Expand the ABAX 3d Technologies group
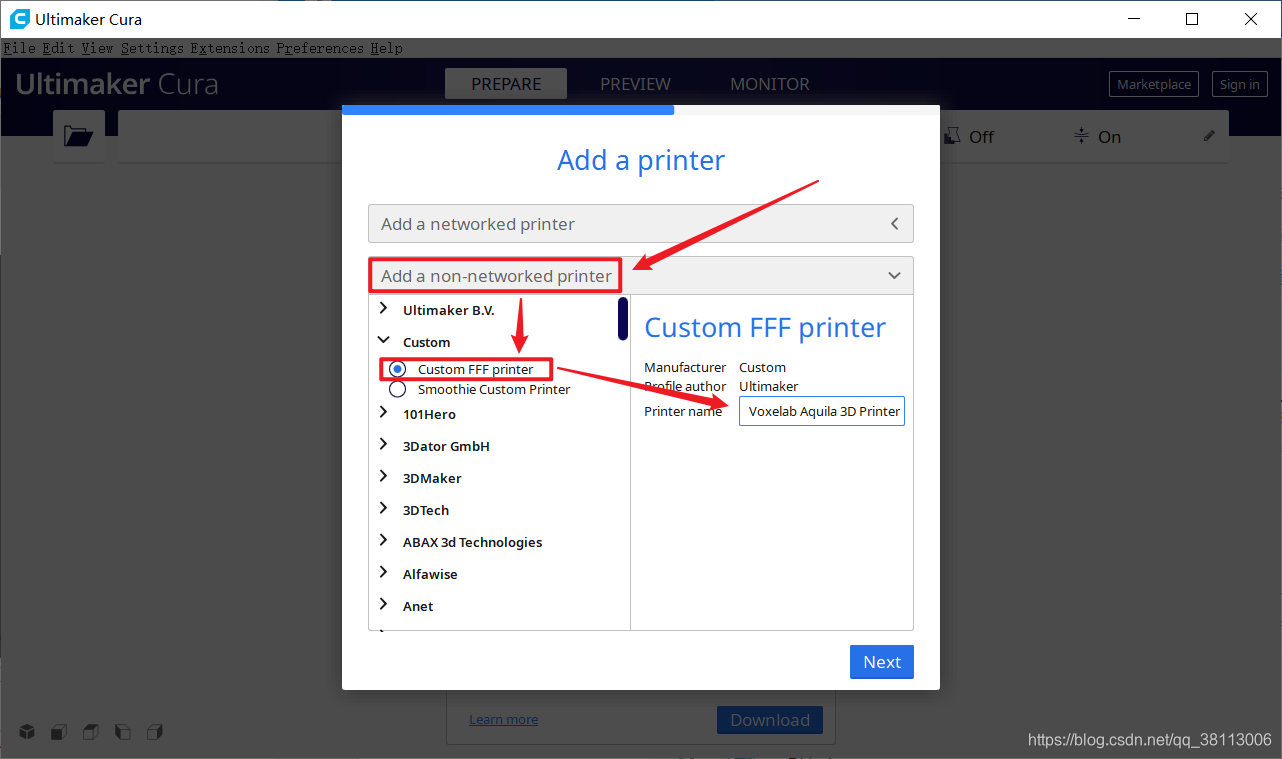 click(x=383, y=541)
